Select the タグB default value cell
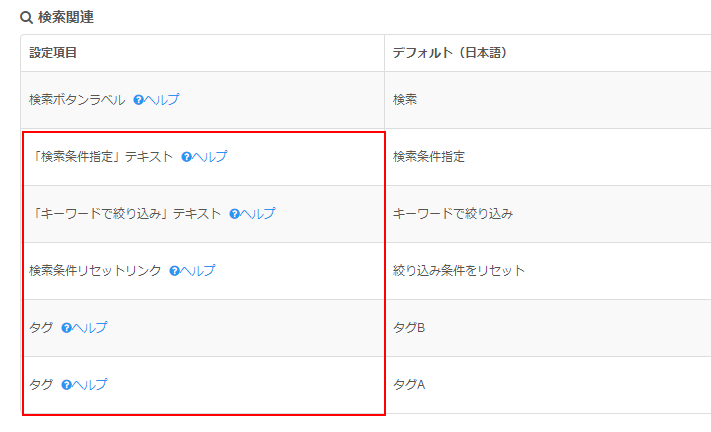 [547, 328]
